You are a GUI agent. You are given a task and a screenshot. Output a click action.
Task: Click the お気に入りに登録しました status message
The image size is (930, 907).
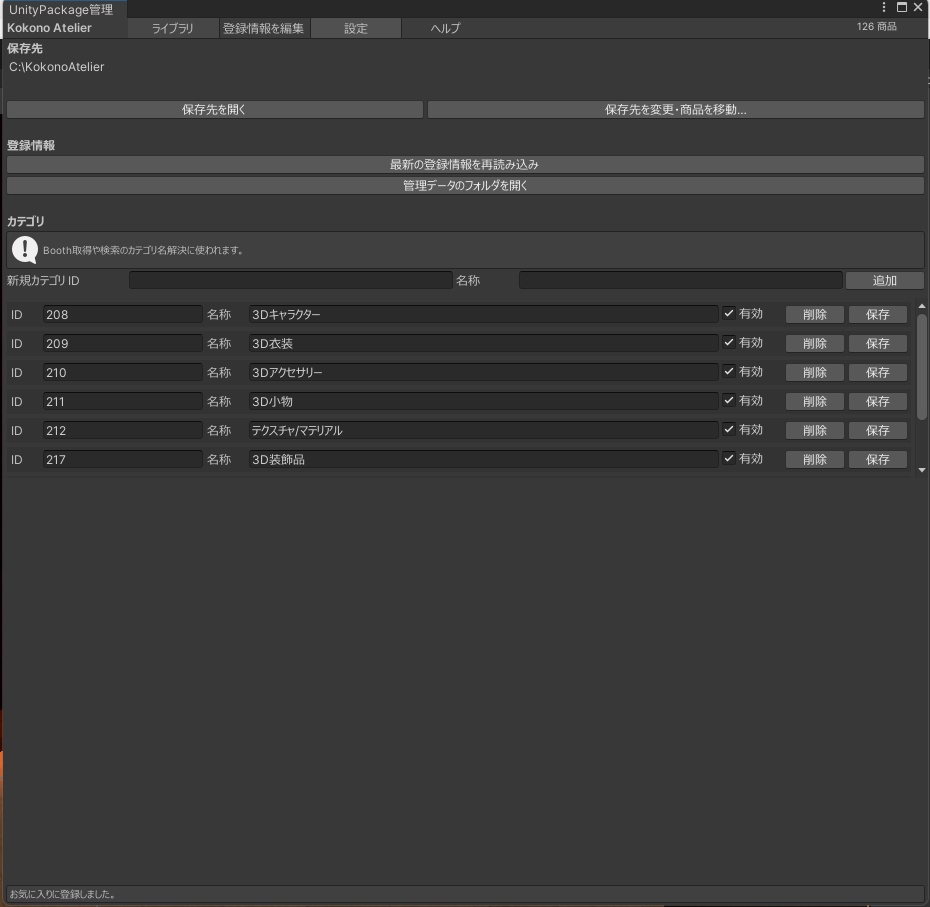[62, 894]
